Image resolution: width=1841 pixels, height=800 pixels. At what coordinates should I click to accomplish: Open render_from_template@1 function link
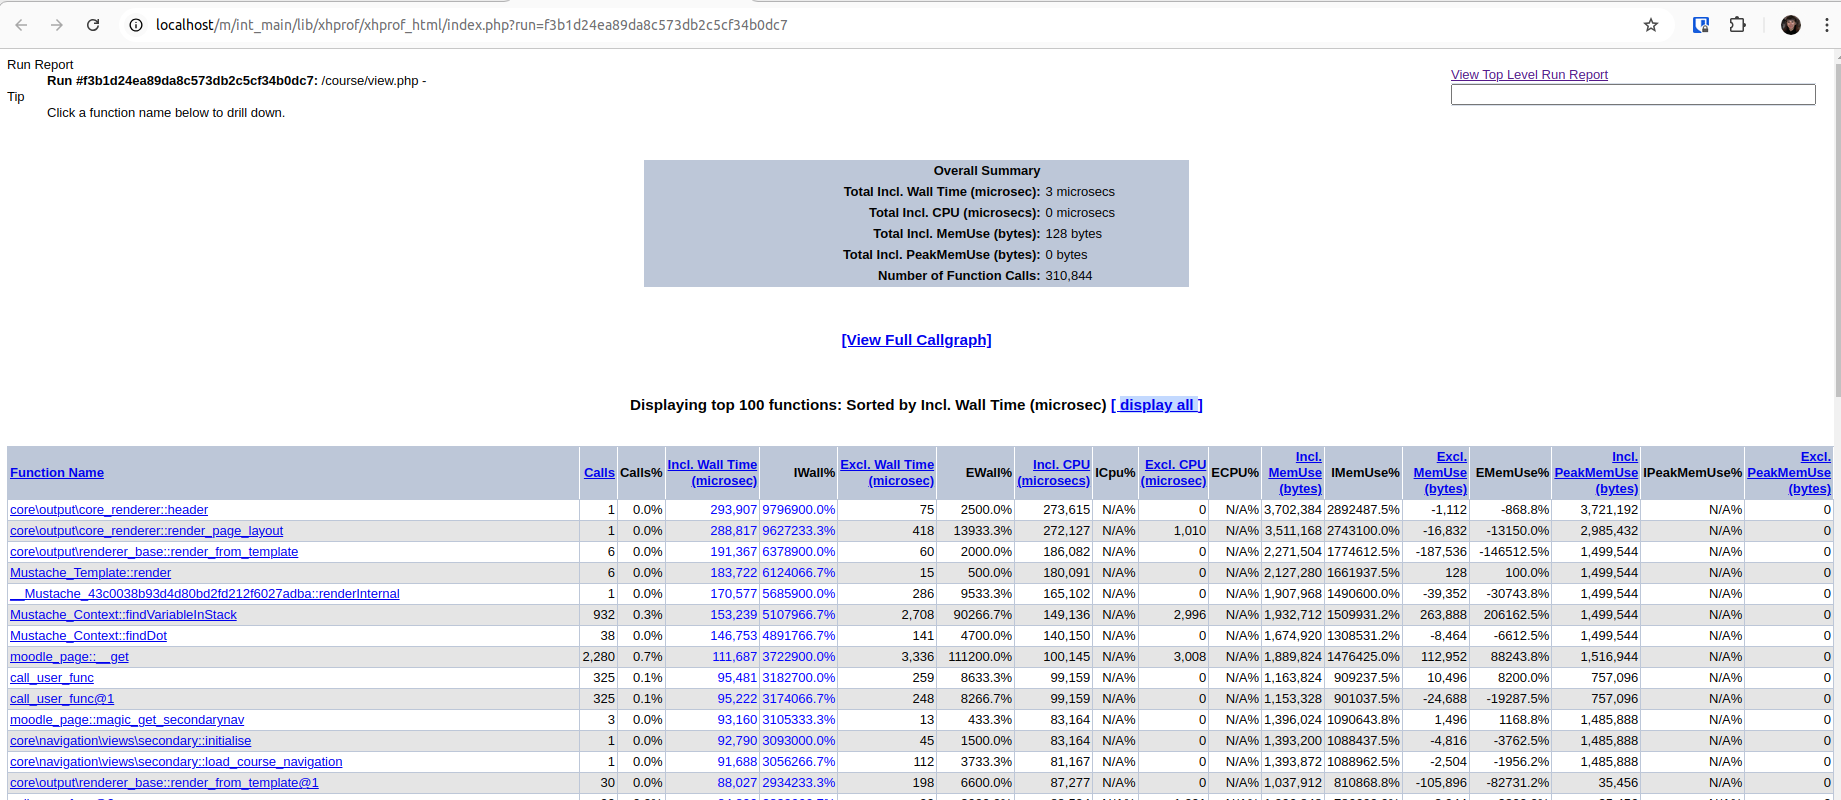[x=164, y=783]
